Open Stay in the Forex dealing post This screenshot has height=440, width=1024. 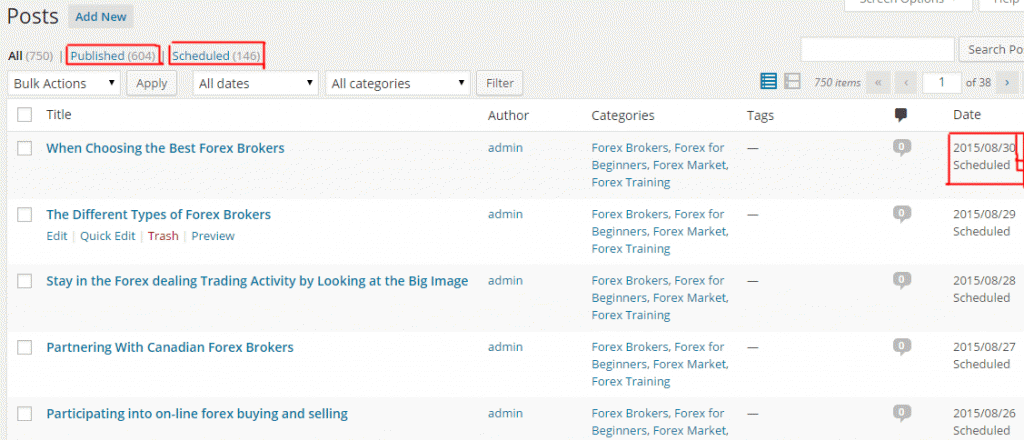pyautogui.click(x=257, y=281)
